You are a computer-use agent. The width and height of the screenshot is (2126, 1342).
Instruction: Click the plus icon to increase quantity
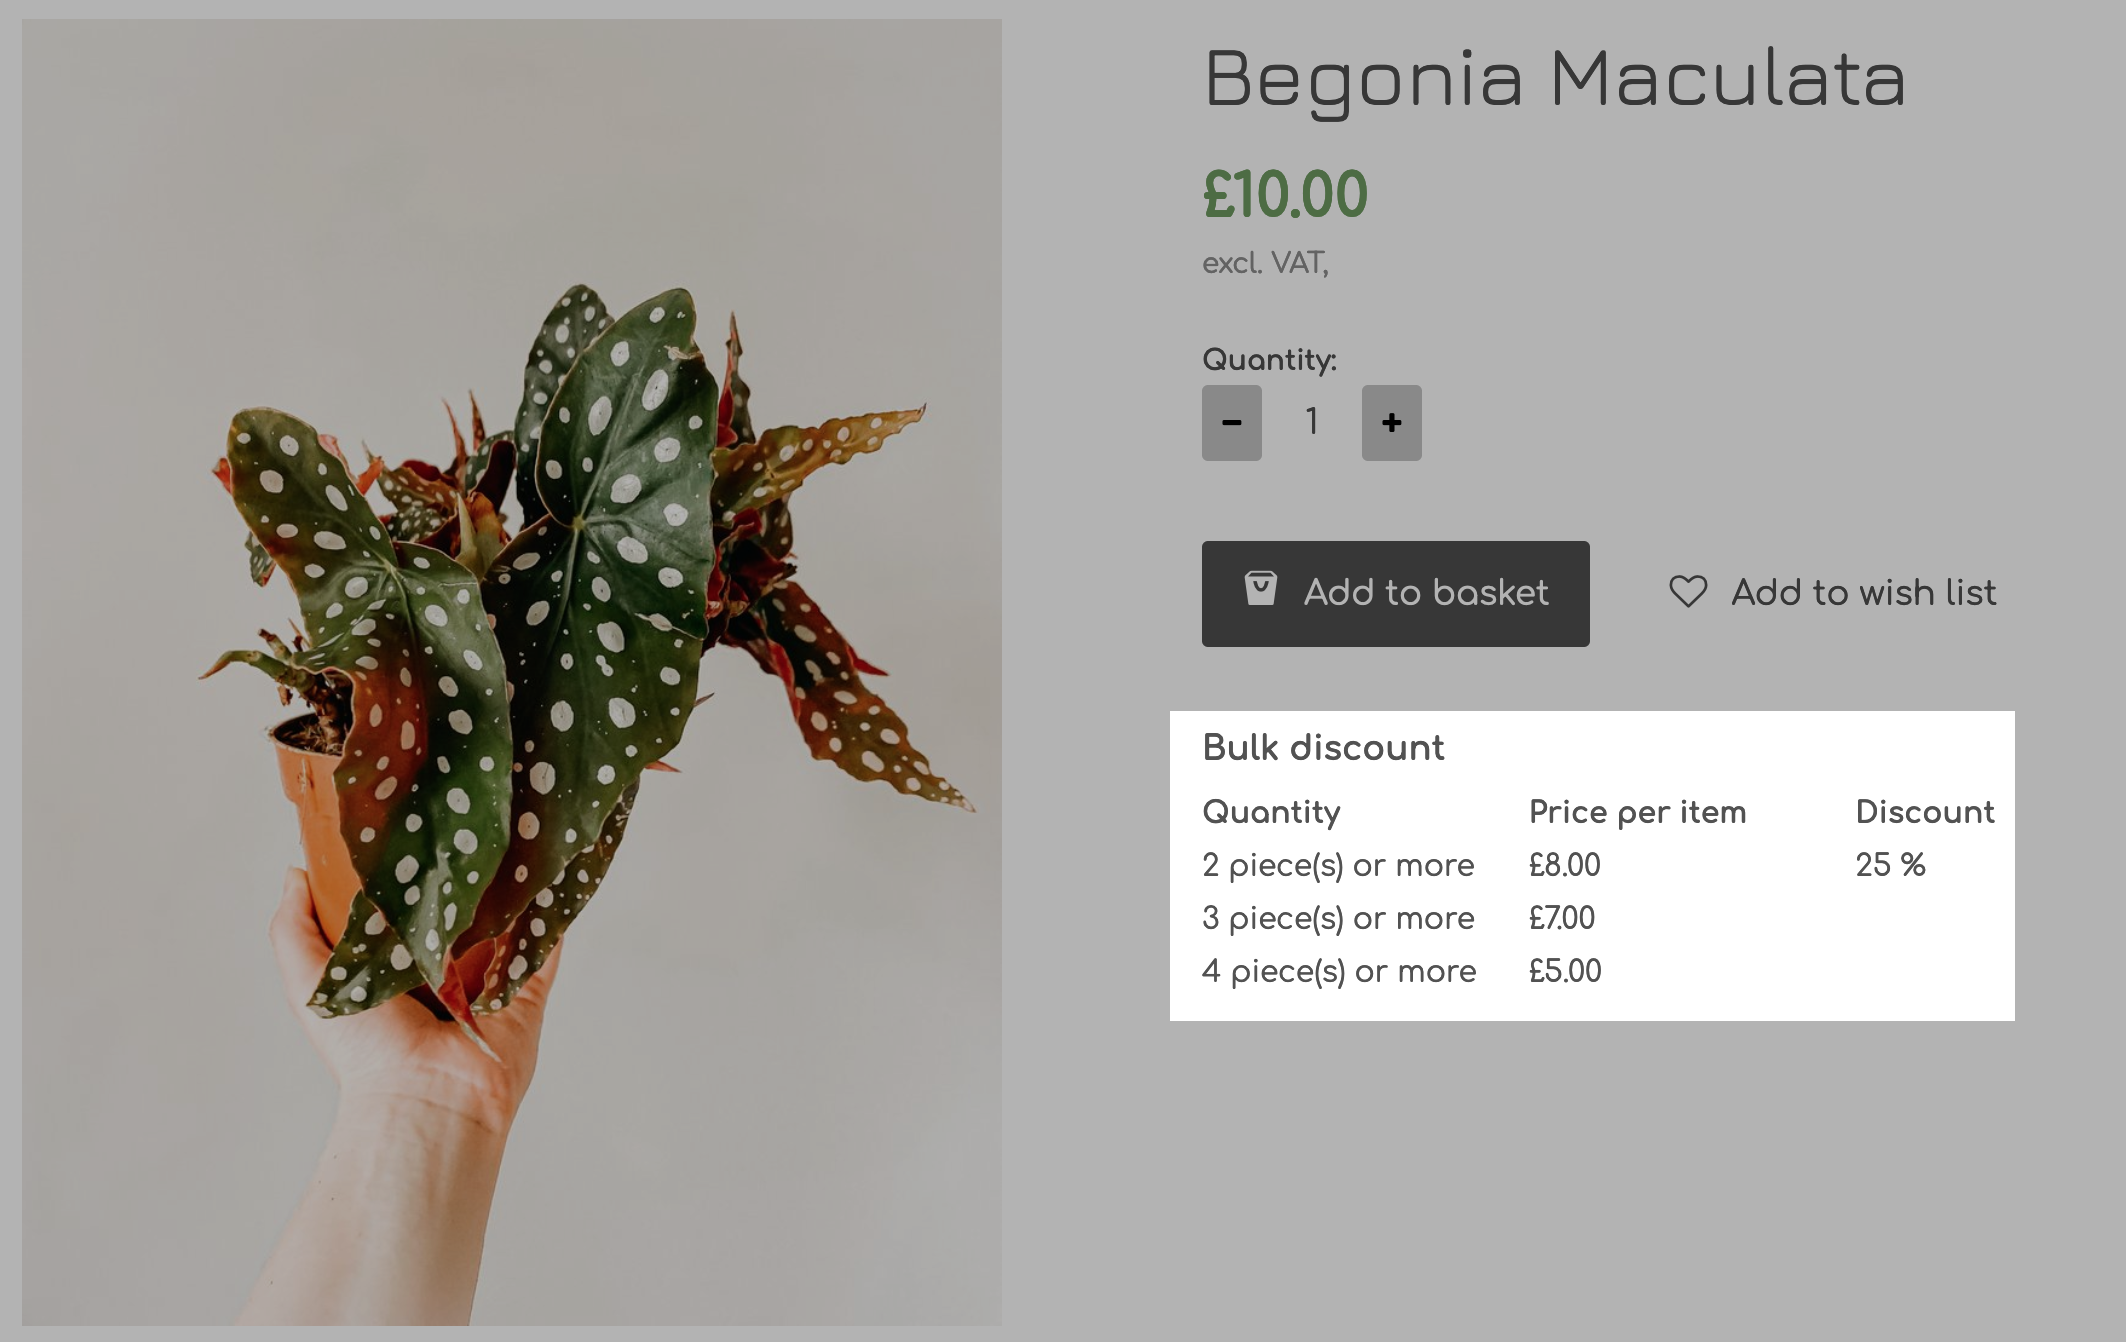[x=1391, y=423]
